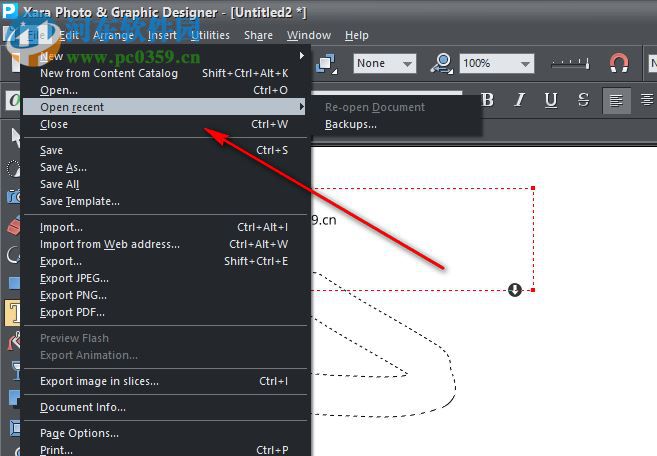This screenshot has width=657, height=456.
Task: Toggle Strikethrough text formatting
Action: pyautogui.click(x=583, y=100)
